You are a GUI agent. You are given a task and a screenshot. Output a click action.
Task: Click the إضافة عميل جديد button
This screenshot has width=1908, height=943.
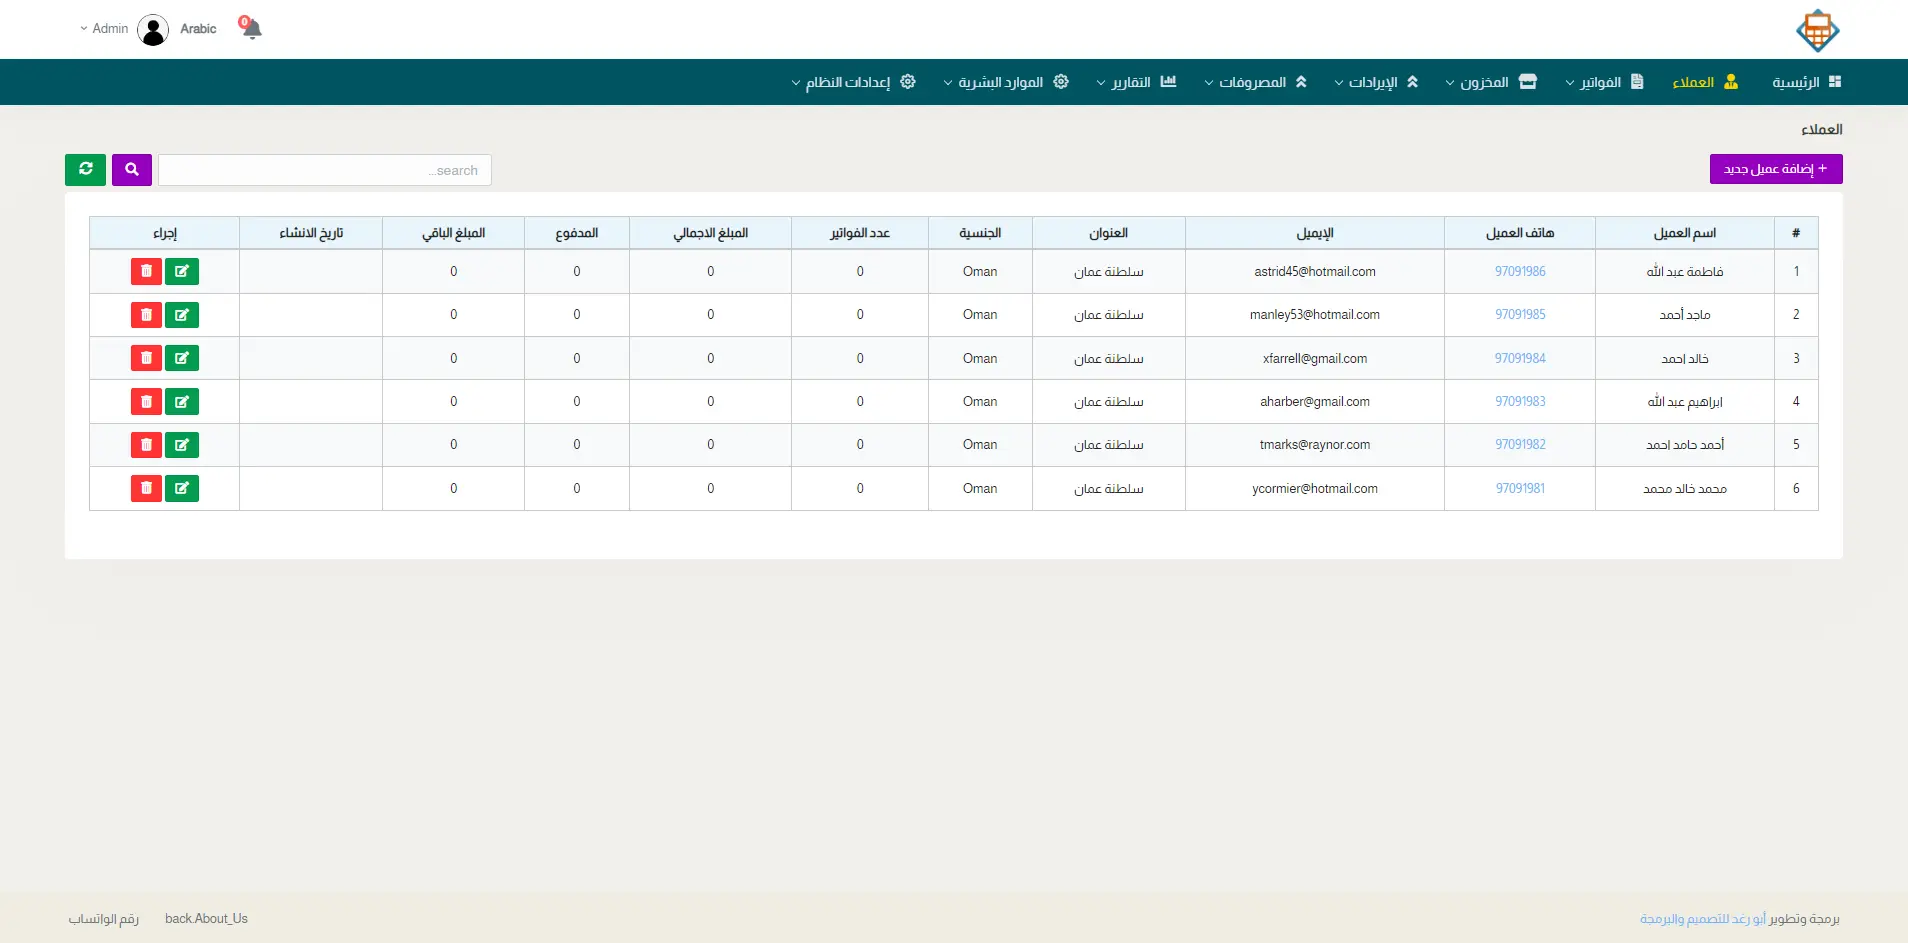[x=1775, y=169]
